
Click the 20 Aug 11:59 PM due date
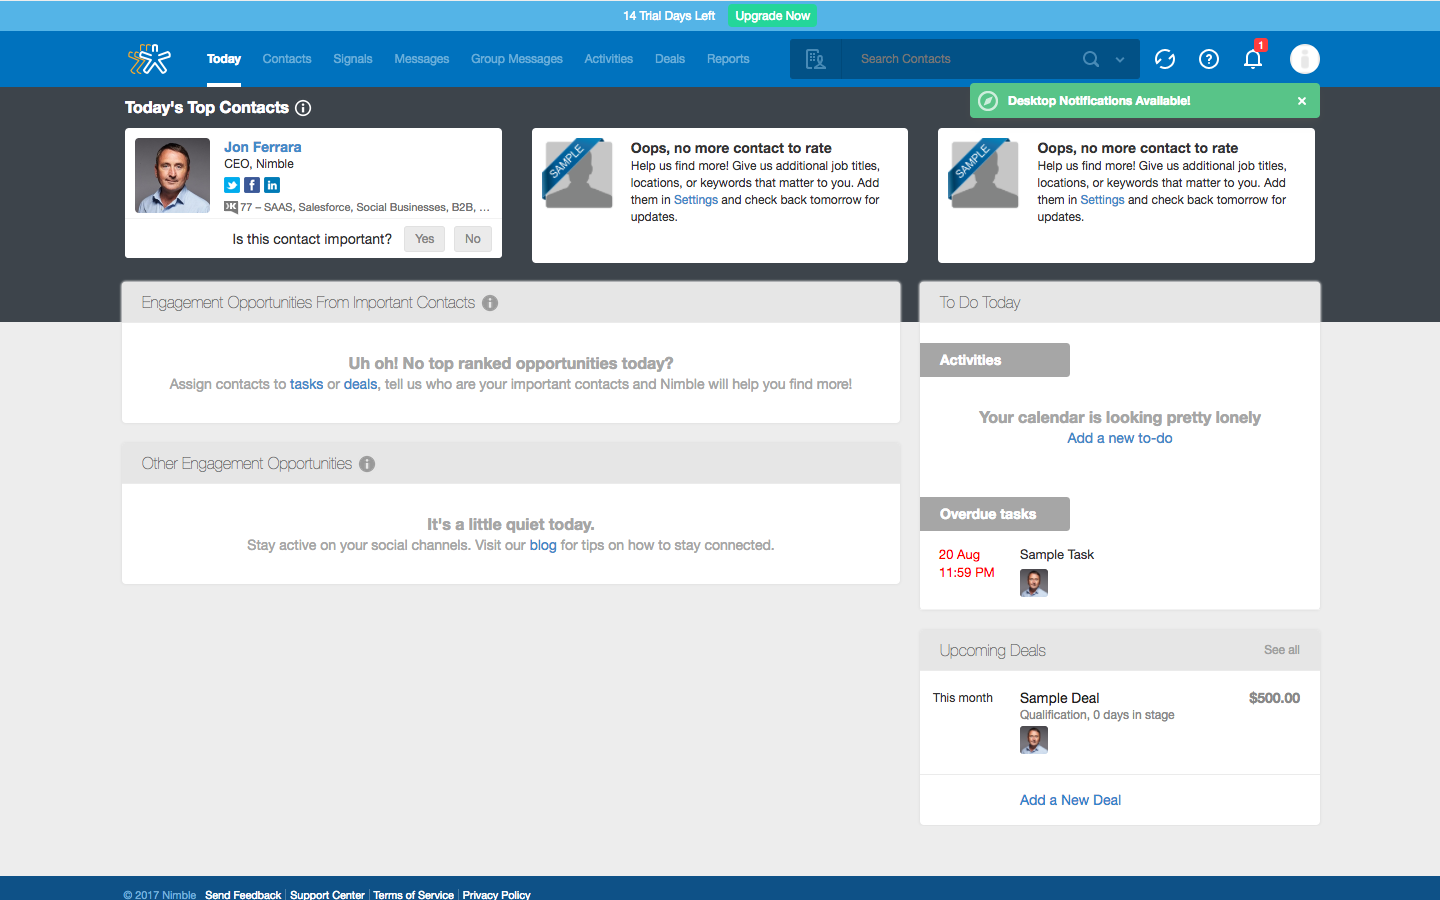(967, 564)
